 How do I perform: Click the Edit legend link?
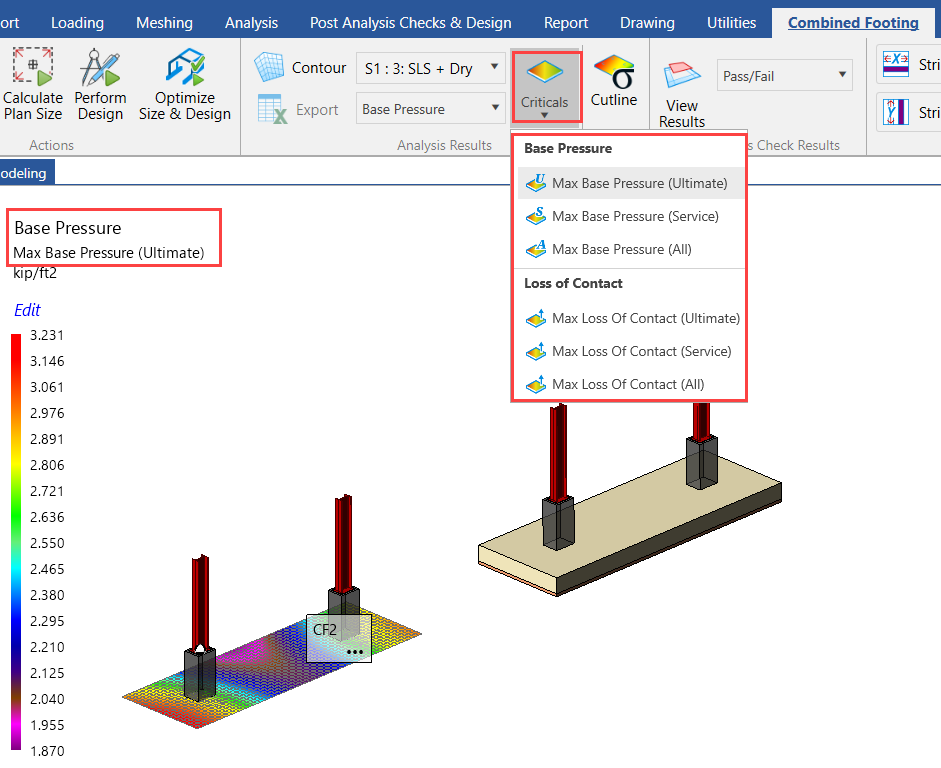point(27,310)
